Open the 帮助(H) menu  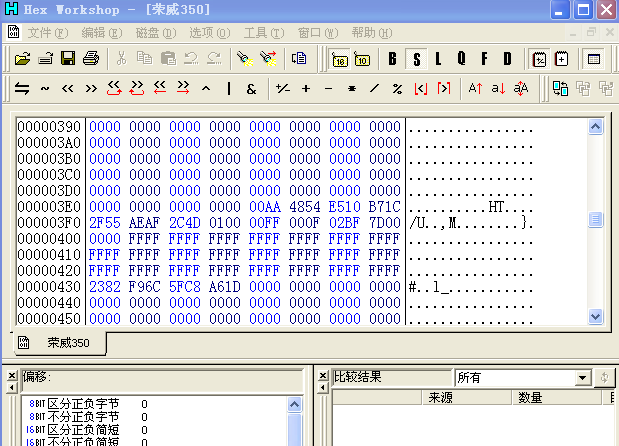coord(372,33)
